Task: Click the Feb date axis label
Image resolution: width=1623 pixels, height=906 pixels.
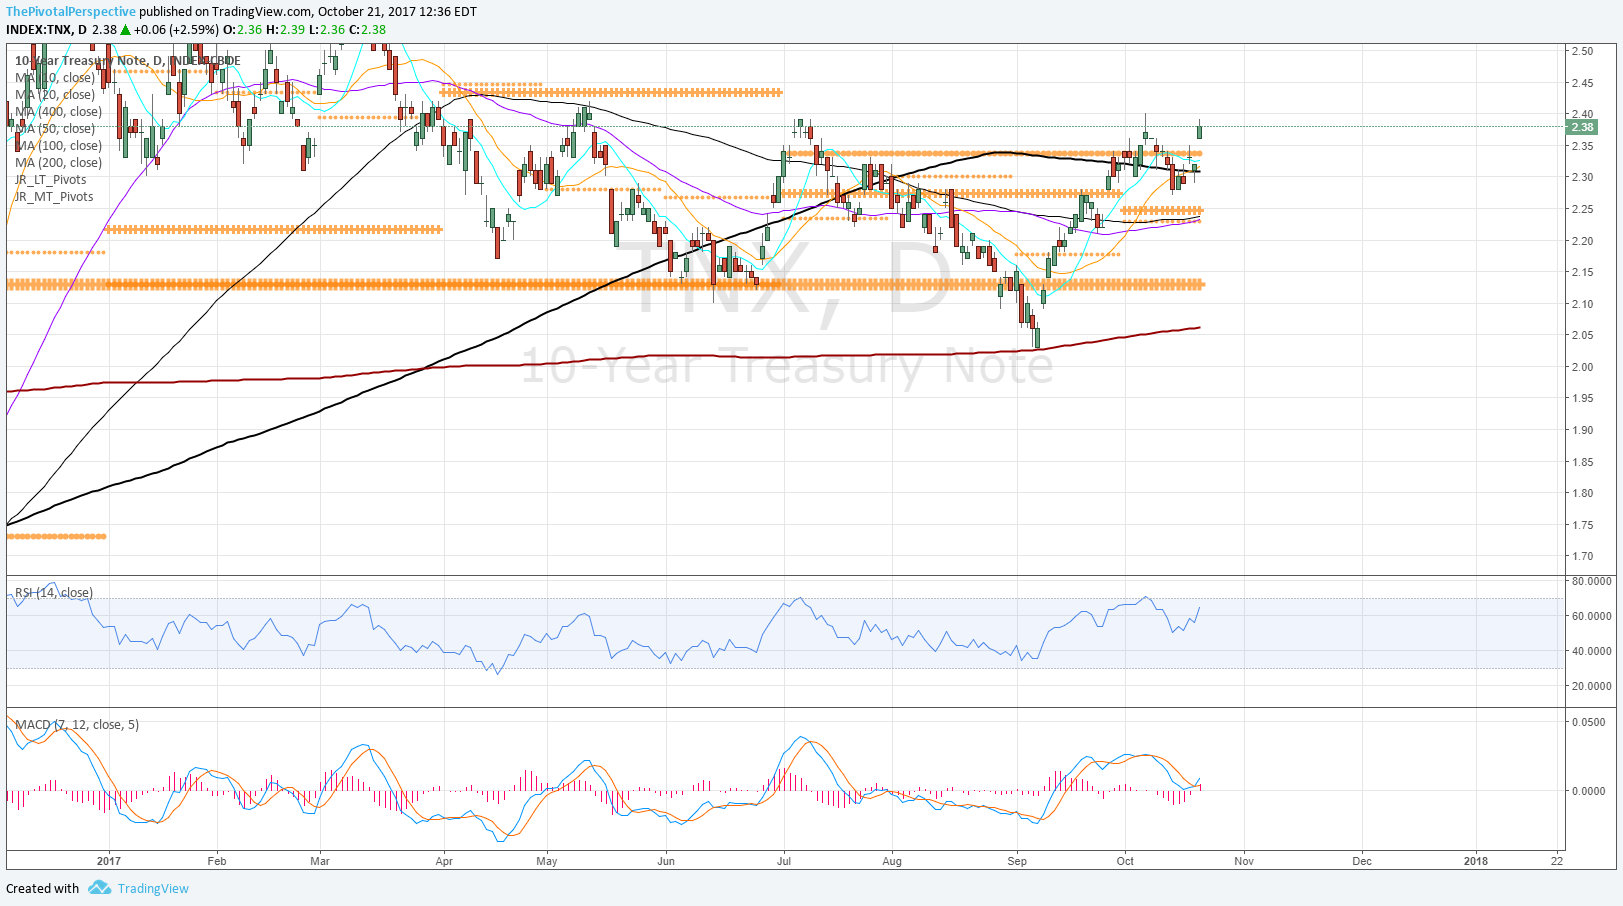Action: point(216,861)
